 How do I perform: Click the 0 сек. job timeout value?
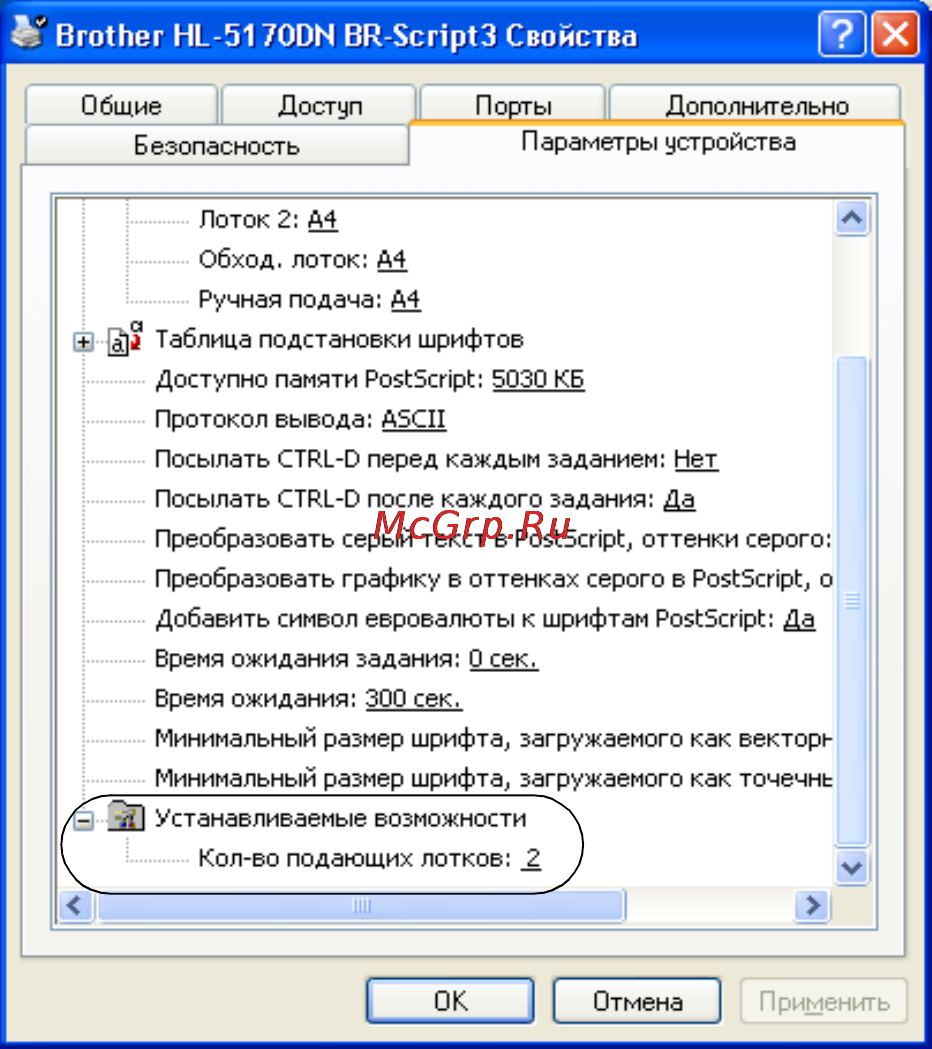503,658
